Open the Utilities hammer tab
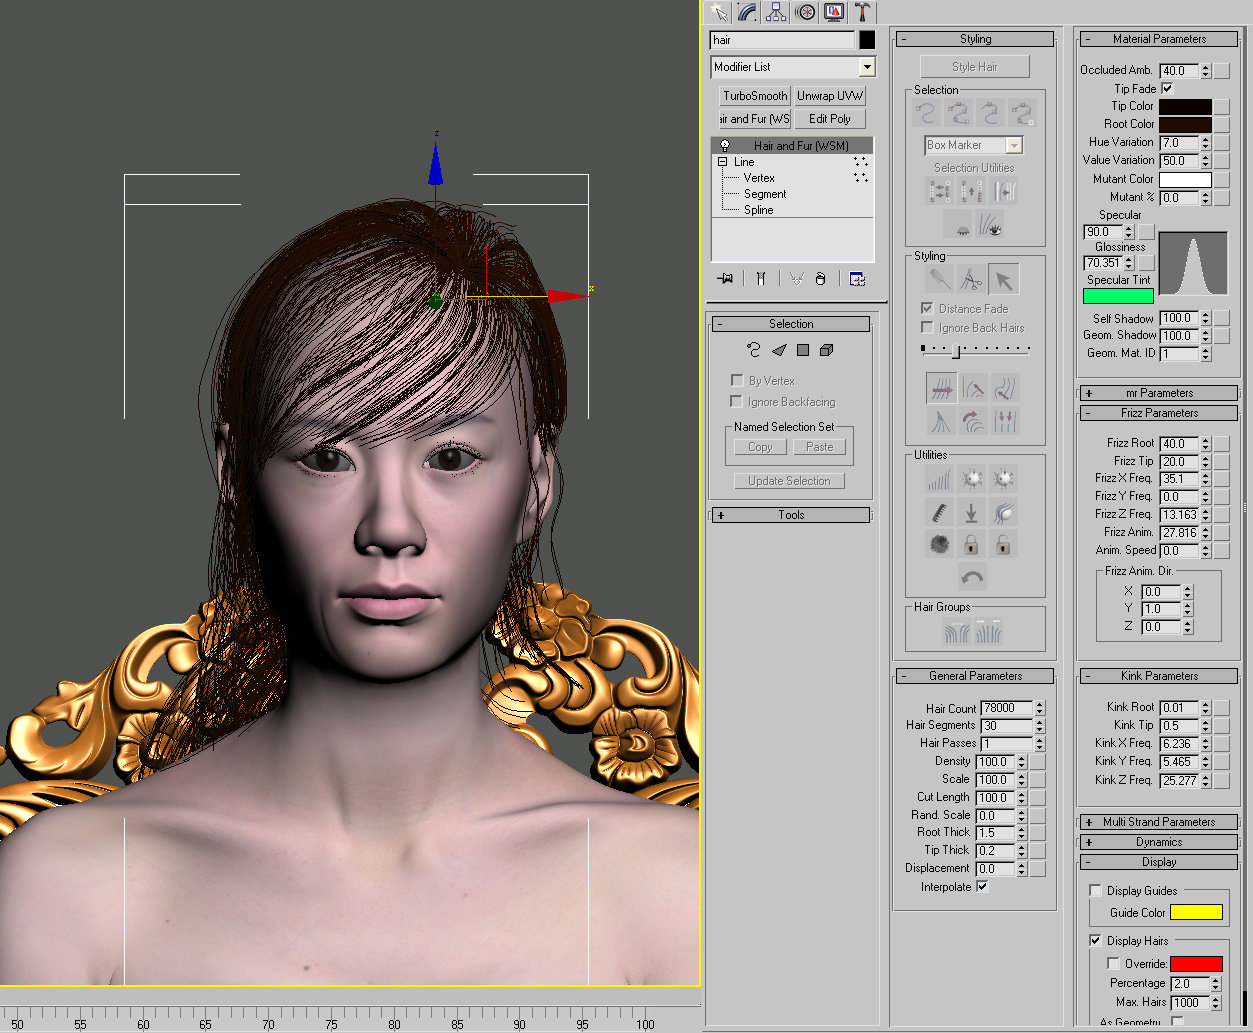Viewport: 1253px width, 1033px height. pos(862,12)
